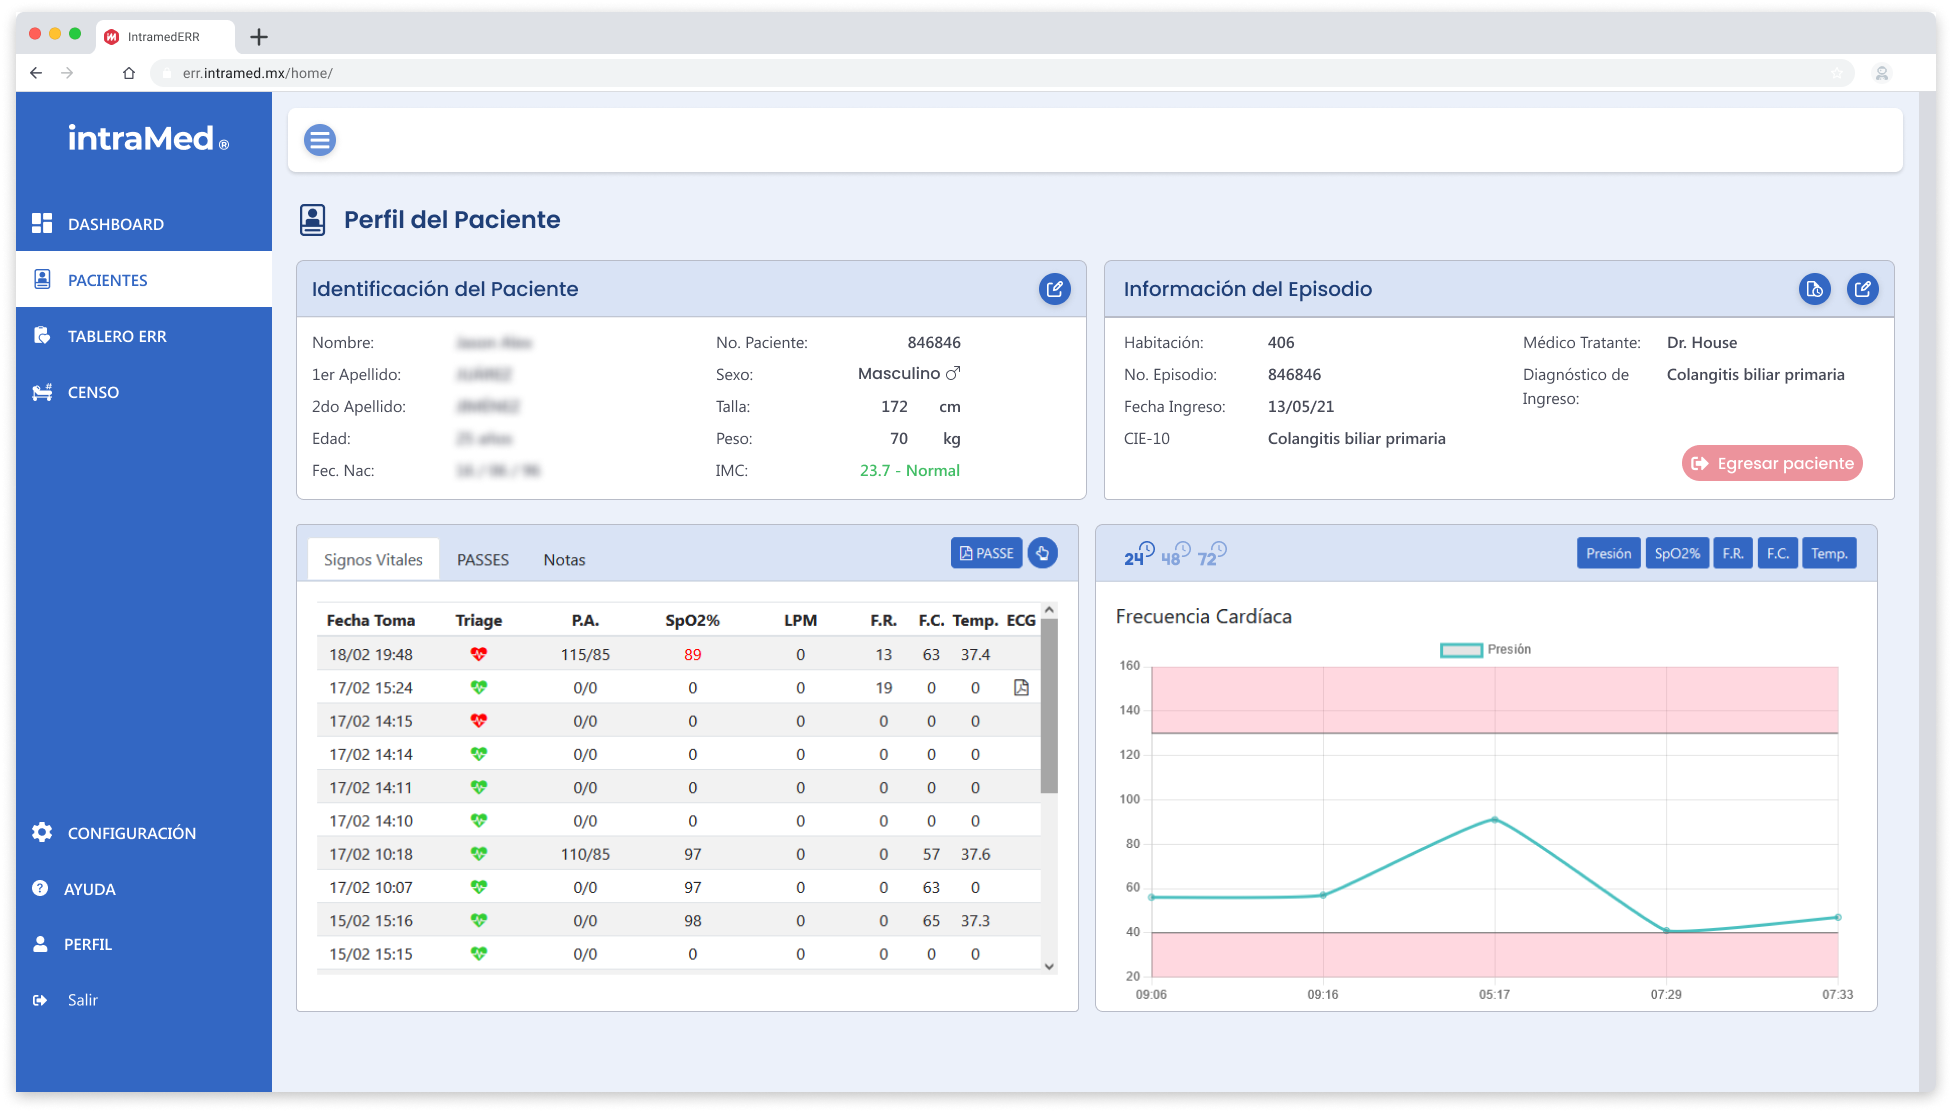Select the 24-hour range icon
This screenshot has width=1952, height=1112.
coord(1139,554)
